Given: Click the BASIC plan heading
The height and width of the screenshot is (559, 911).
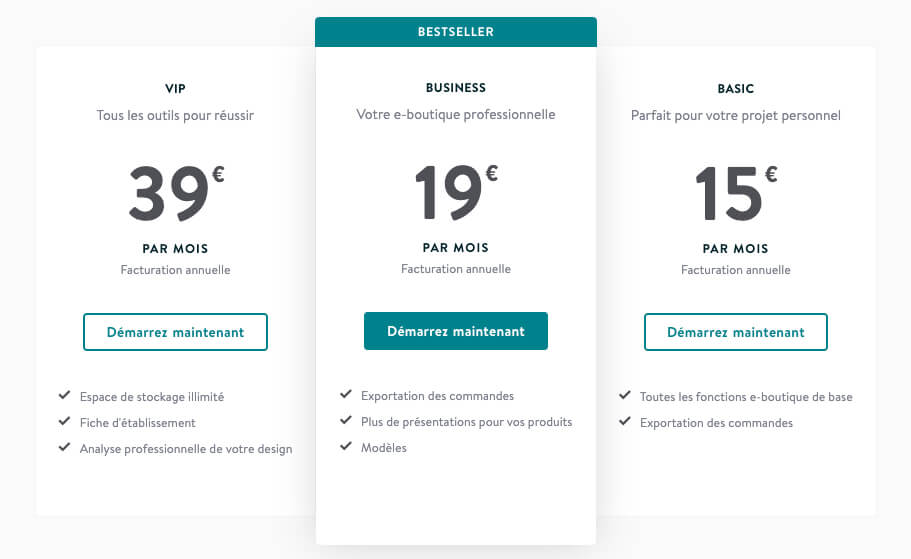Looking at the screenshot, I should pyautogui.click(x=736, y=88).
